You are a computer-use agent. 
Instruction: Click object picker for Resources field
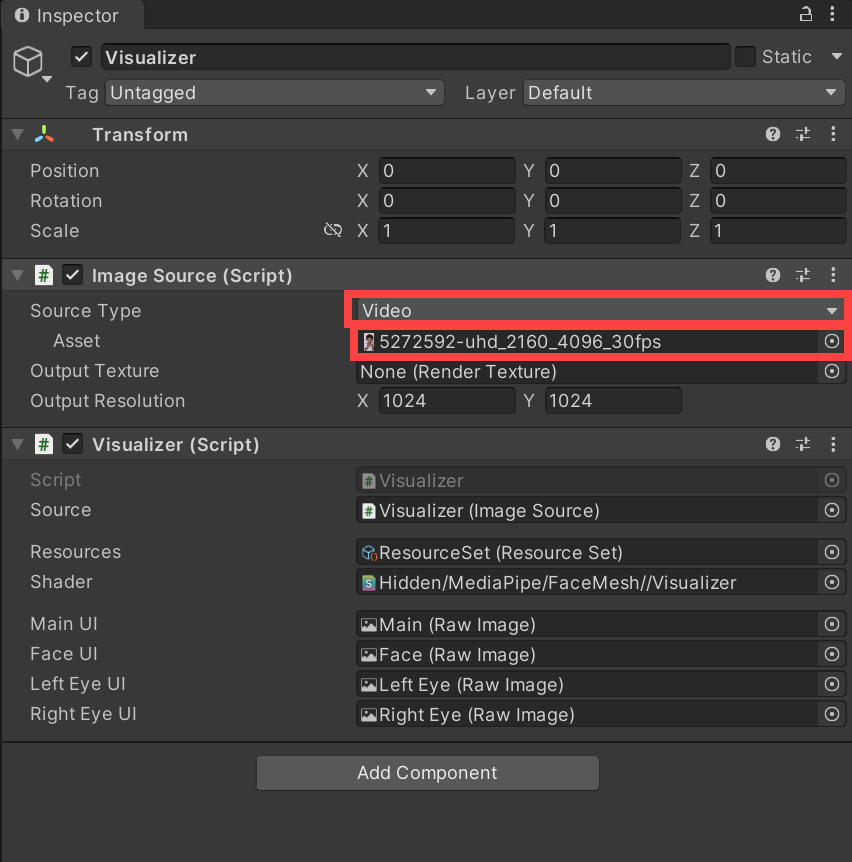pyautogui.click(x=832, y=552)
